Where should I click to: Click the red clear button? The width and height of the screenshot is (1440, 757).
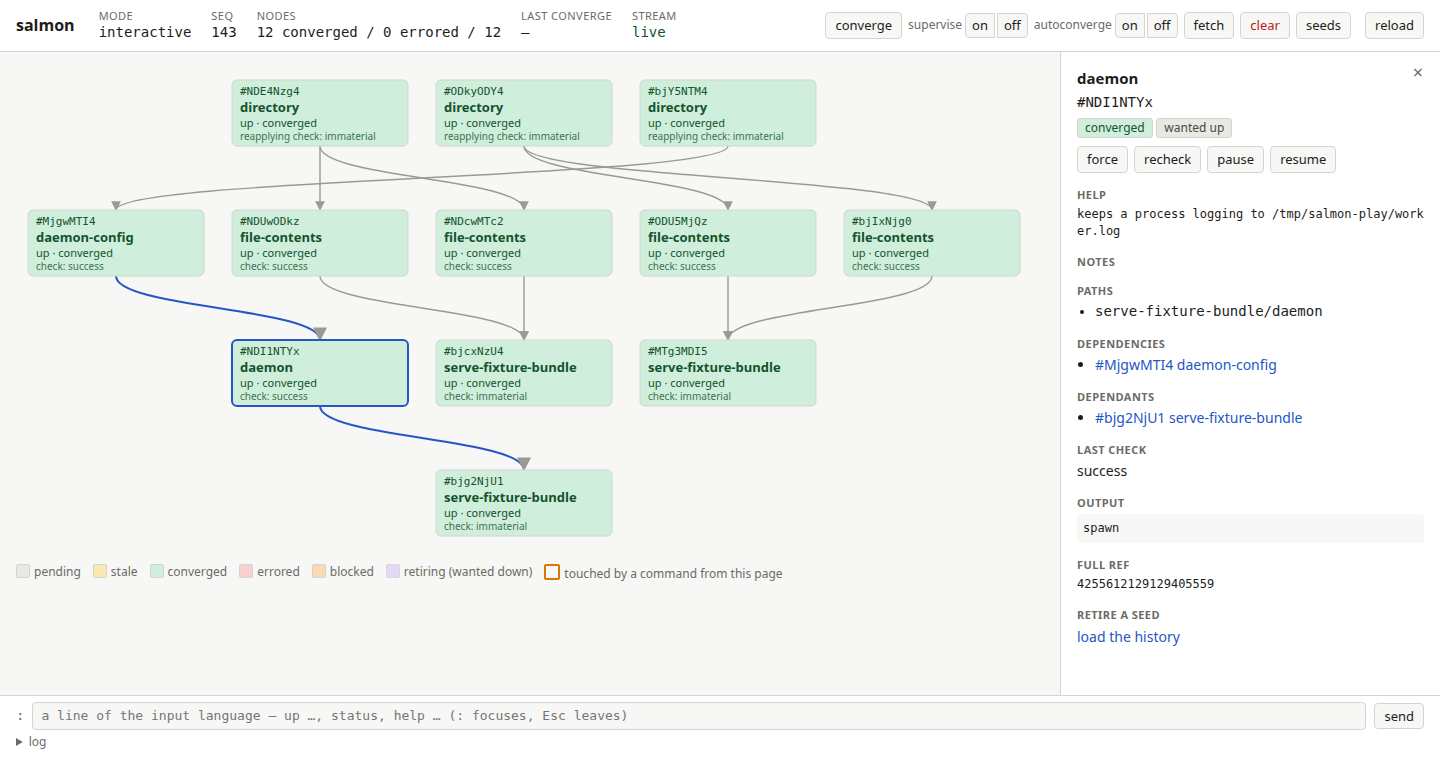[x=1265, y=25]
